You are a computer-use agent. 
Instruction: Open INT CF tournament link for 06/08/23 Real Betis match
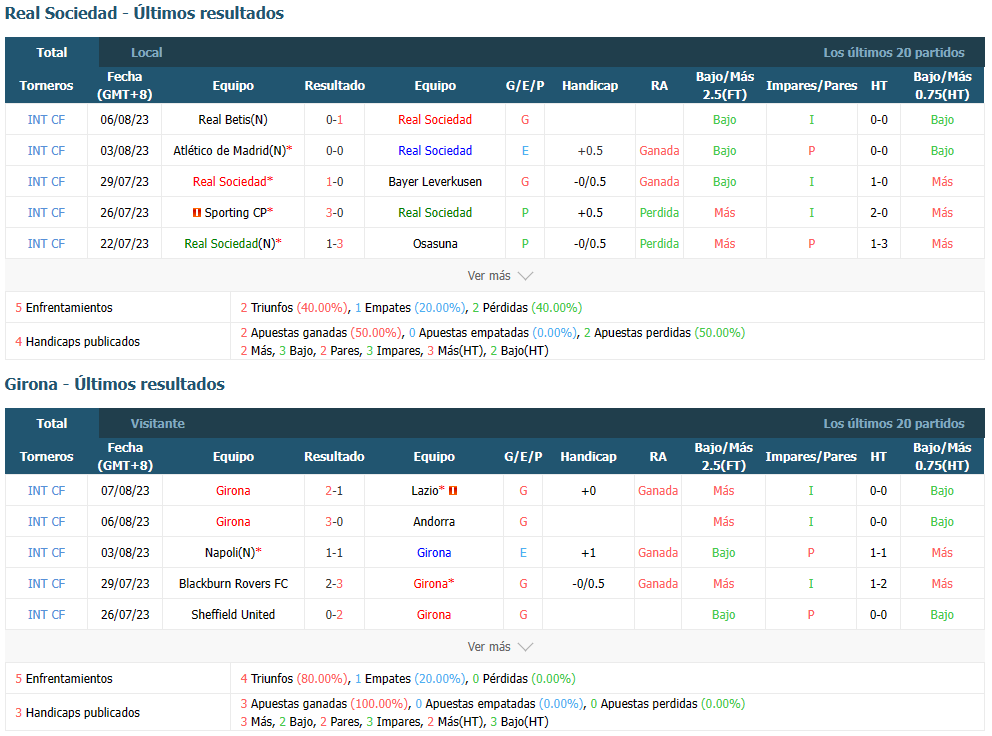(46, 120)
